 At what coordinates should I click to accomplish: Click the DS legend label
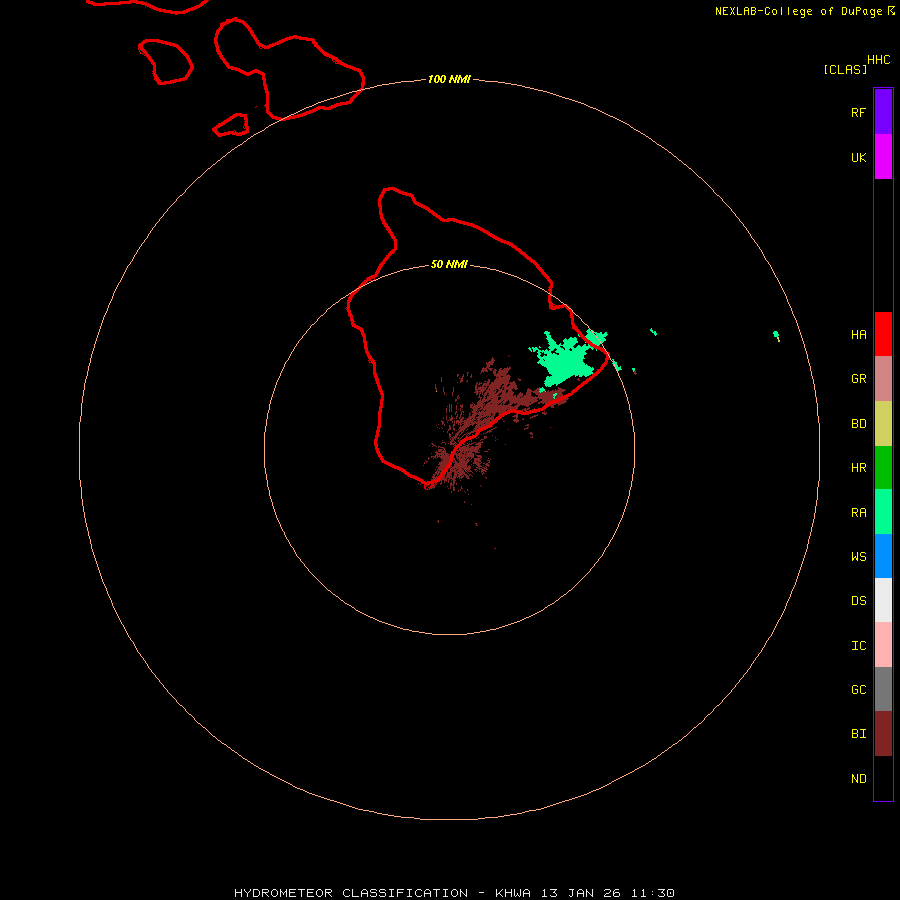pos(858,601)
